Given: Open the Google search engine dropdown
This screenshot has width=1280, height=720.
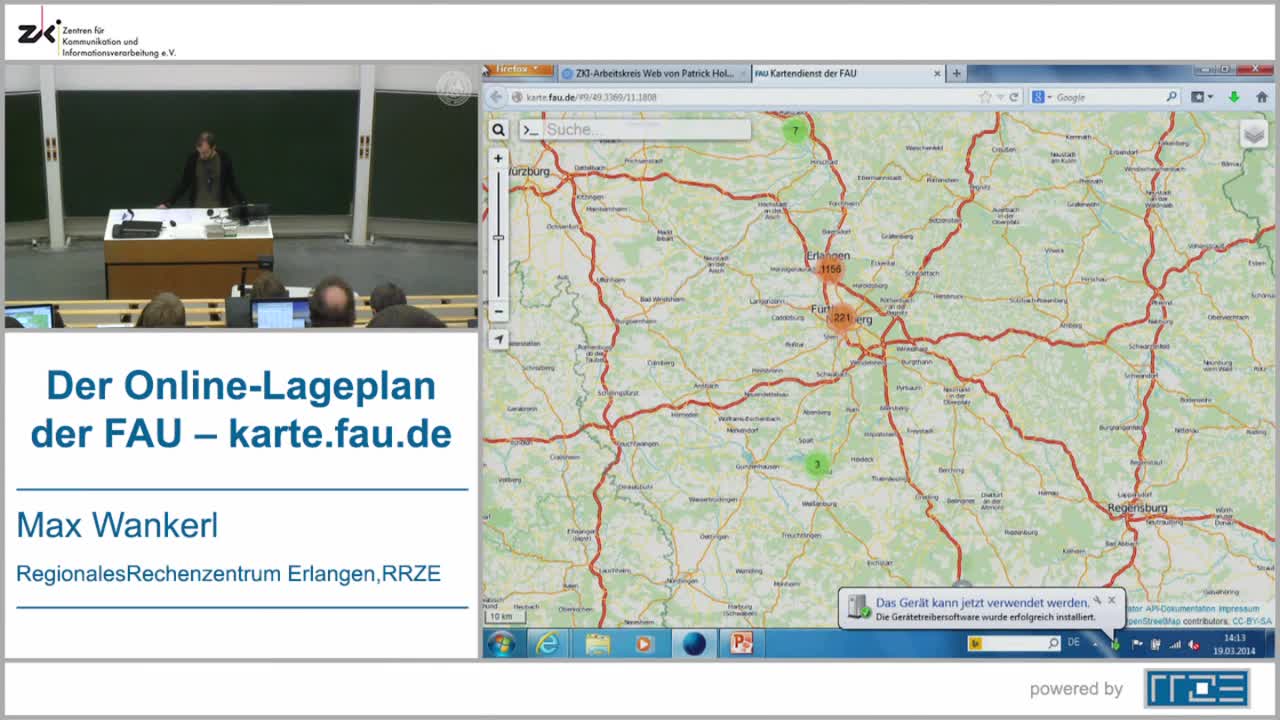Looking at the screenshot, I should coord(1047,96).
